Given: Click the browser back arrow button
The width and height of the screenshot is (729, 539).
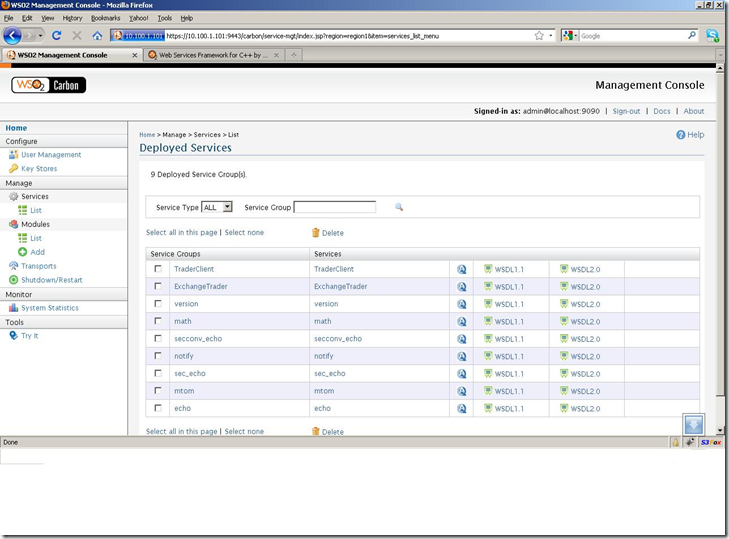Looking at the screenshot, I should 13,35.
